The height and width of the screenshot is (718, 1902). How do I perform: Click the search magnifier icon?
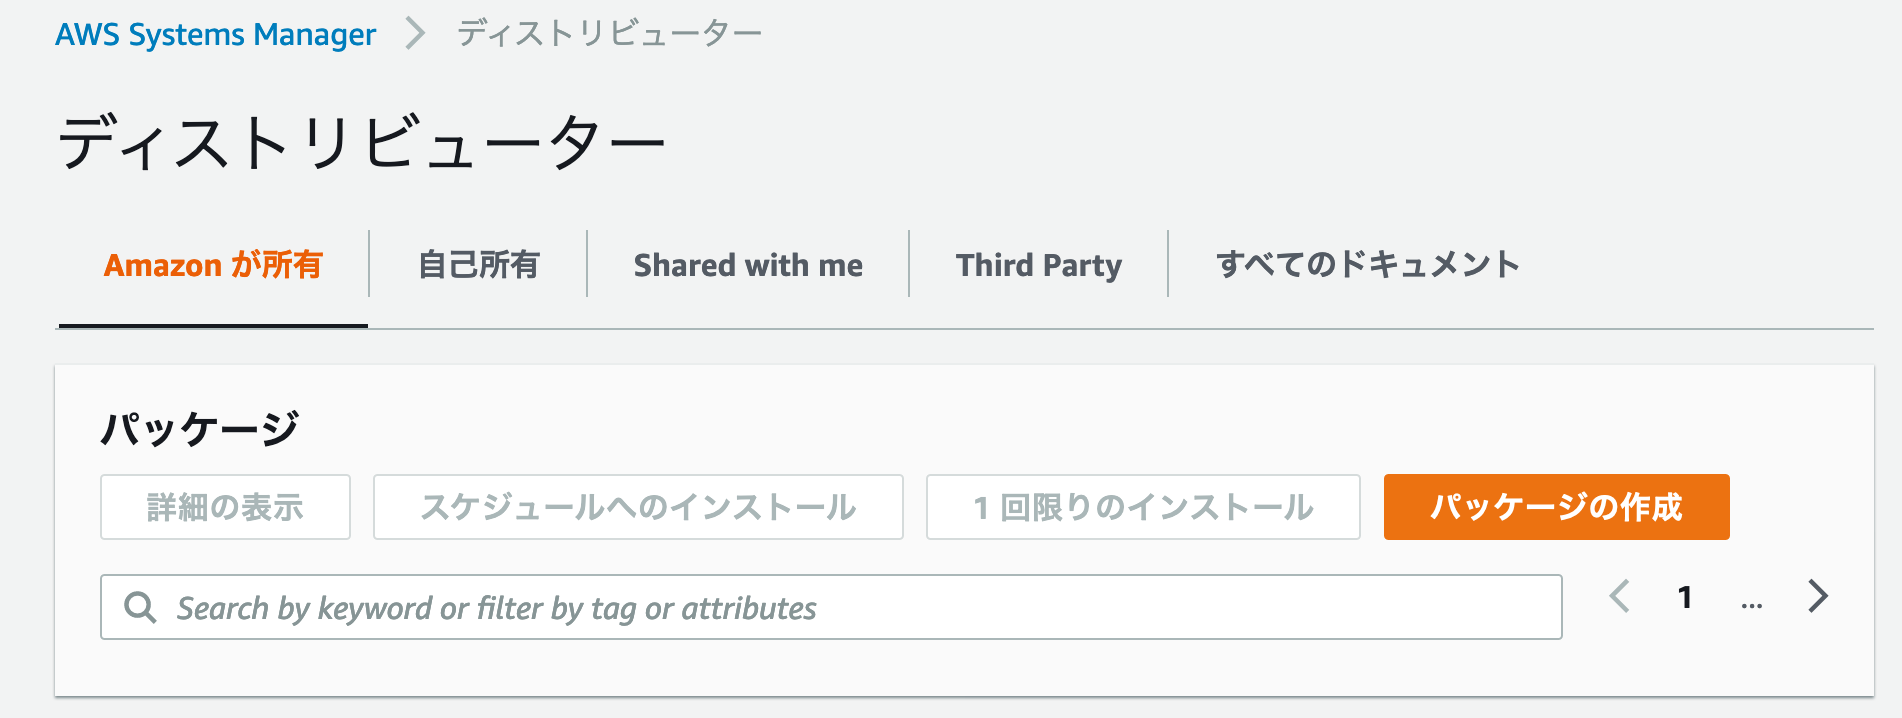[x=140, y=607]
